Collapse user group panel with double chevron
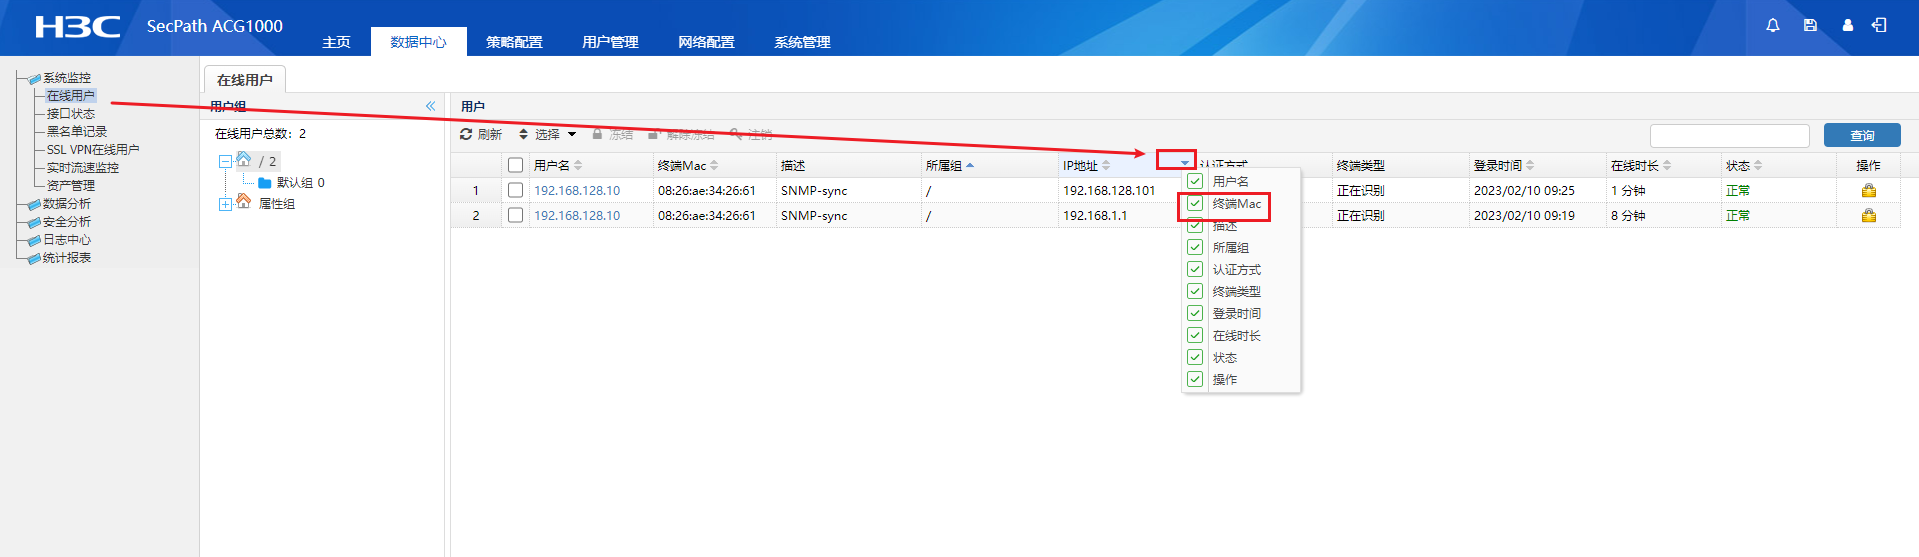This screenshot has width=1919, height=557. (x=430, y=106)
